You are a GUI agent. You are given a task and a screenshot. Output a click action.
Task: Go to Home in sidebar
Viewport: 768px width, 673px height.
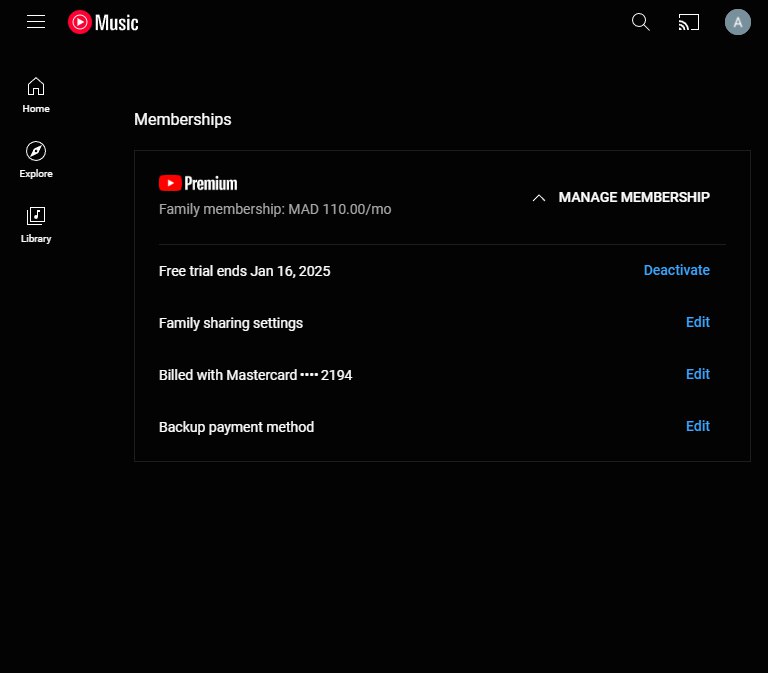[36, 86]
